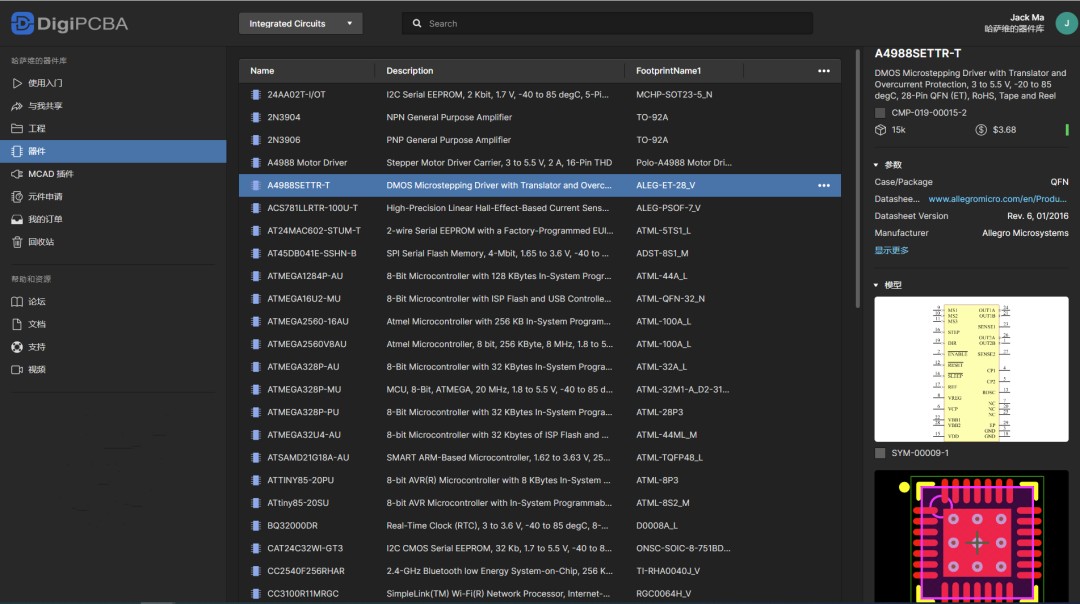Sort by the Description column header

tap(410, 71)
